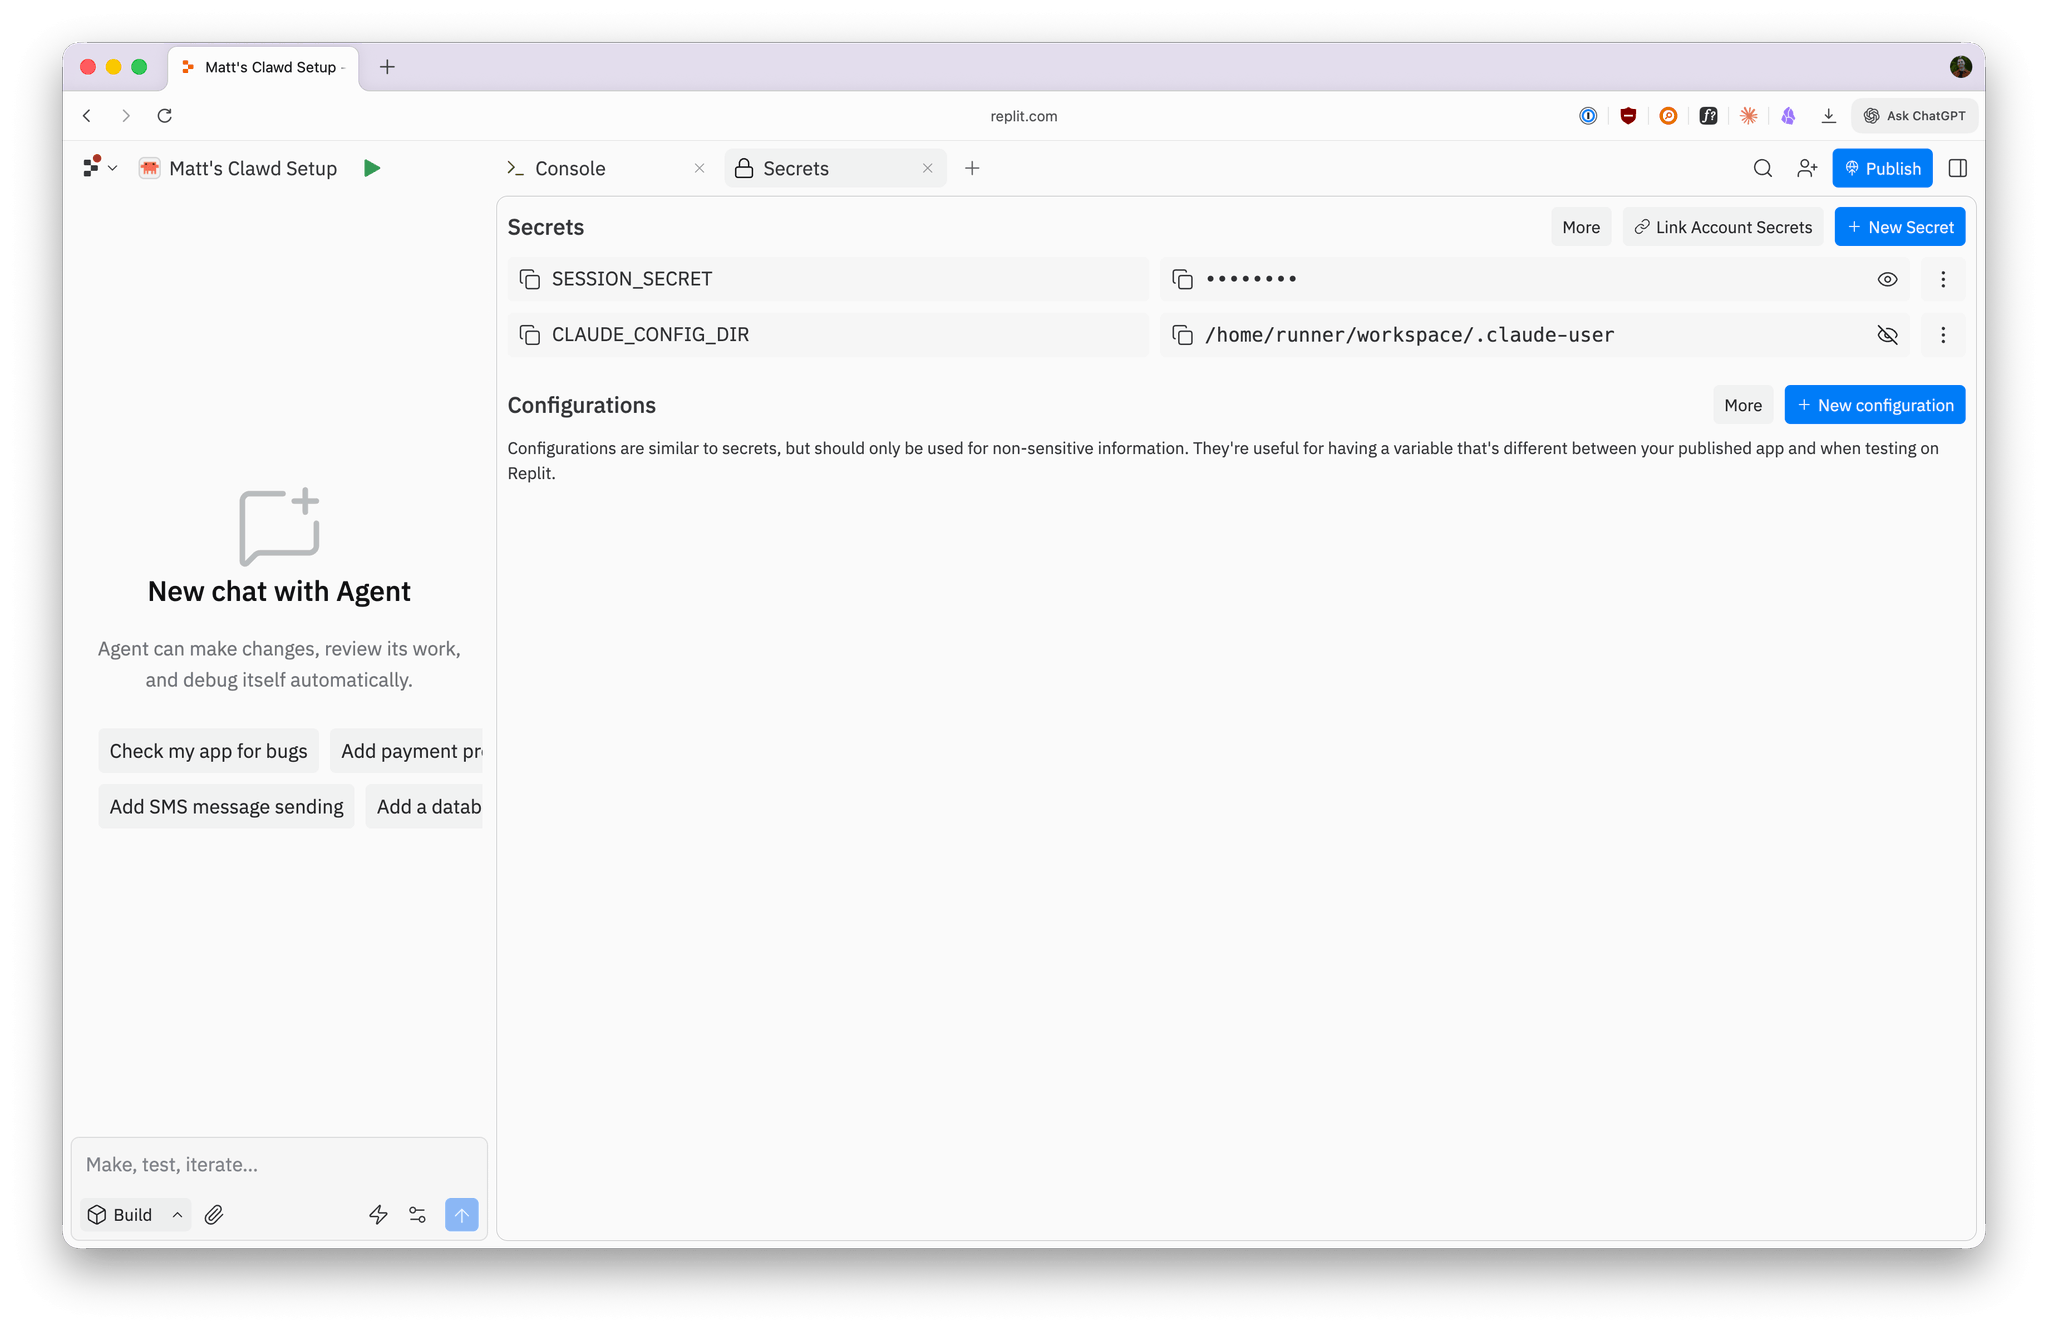Open three-dot menu for SESSION_SECRET

[x=1943, y=279]
